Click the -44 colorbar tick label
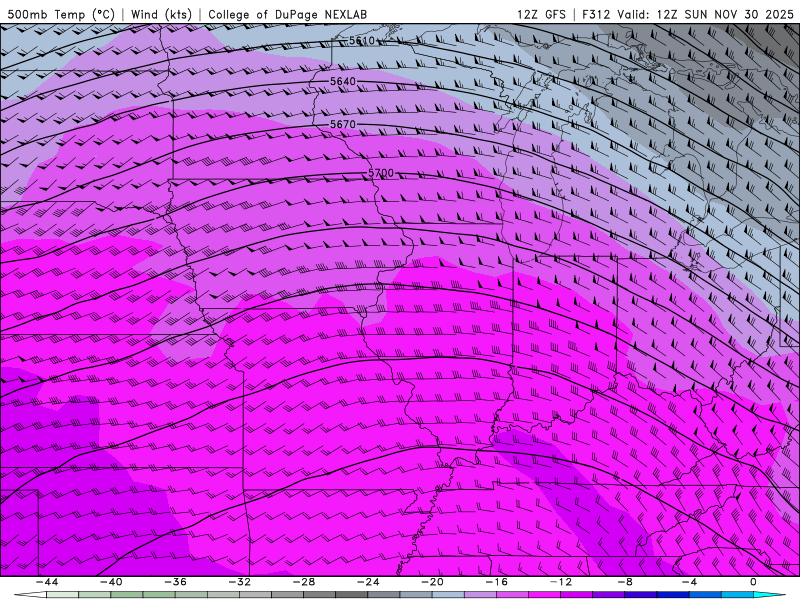800x600 pixels. 47,582
